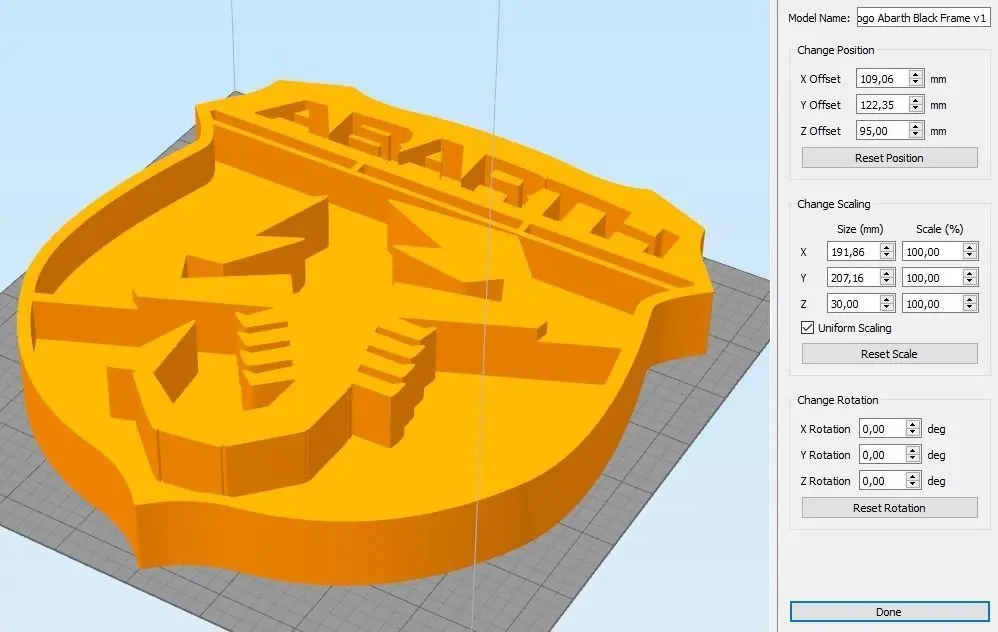Increase Z size with up arrow
The image size is (998, 632).
[x=887, y=299]
